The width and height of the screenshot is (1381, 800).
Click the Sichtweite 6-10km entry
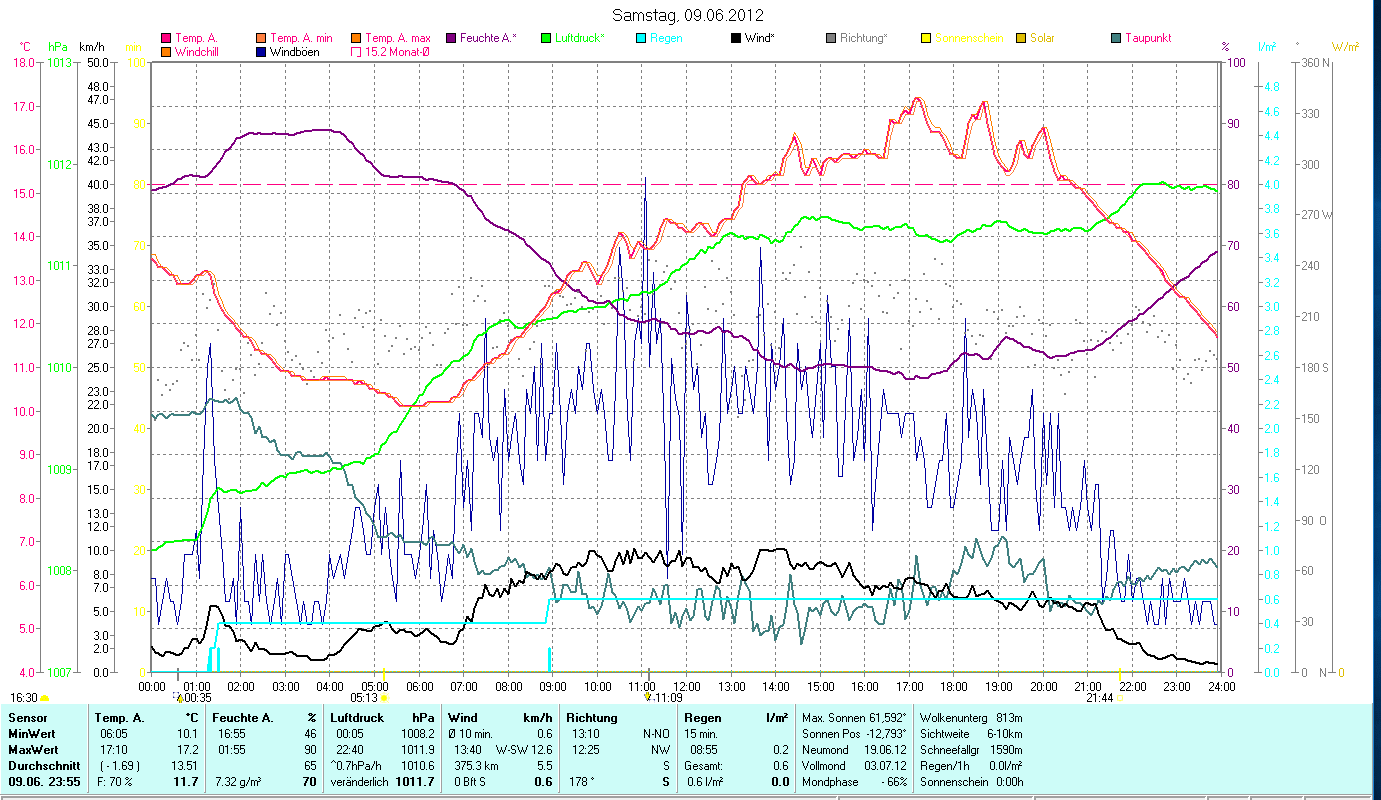click(x=973, y=734)
